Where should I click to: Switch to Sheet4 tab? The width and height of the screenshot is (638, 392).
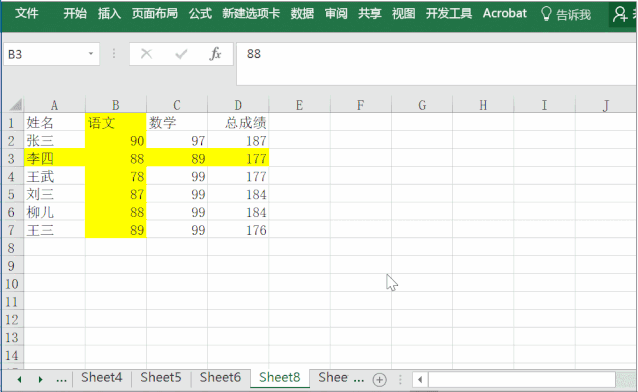click(x=101, y=378)
